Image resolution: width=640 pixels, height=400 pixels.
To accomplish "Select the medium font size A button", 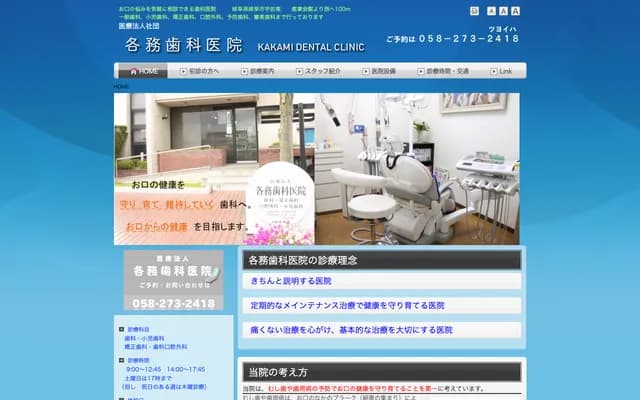I will click(x=502, y=11).
